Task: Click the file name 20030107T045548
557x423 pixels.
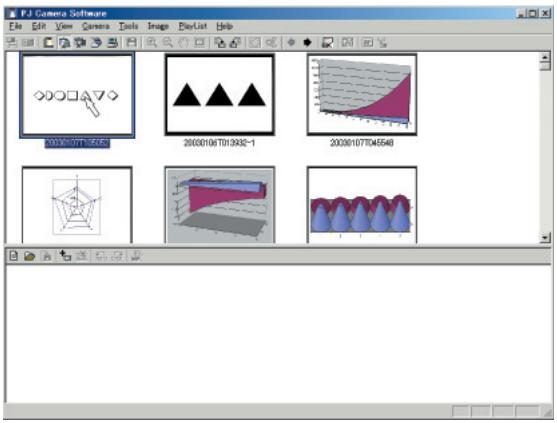Action: pyautogui.click(x=362, y=143)
